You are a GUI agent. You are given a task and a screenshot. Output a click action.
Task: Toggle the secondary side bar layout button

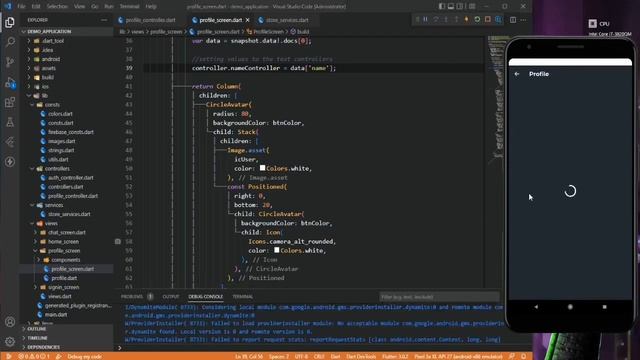460,6
